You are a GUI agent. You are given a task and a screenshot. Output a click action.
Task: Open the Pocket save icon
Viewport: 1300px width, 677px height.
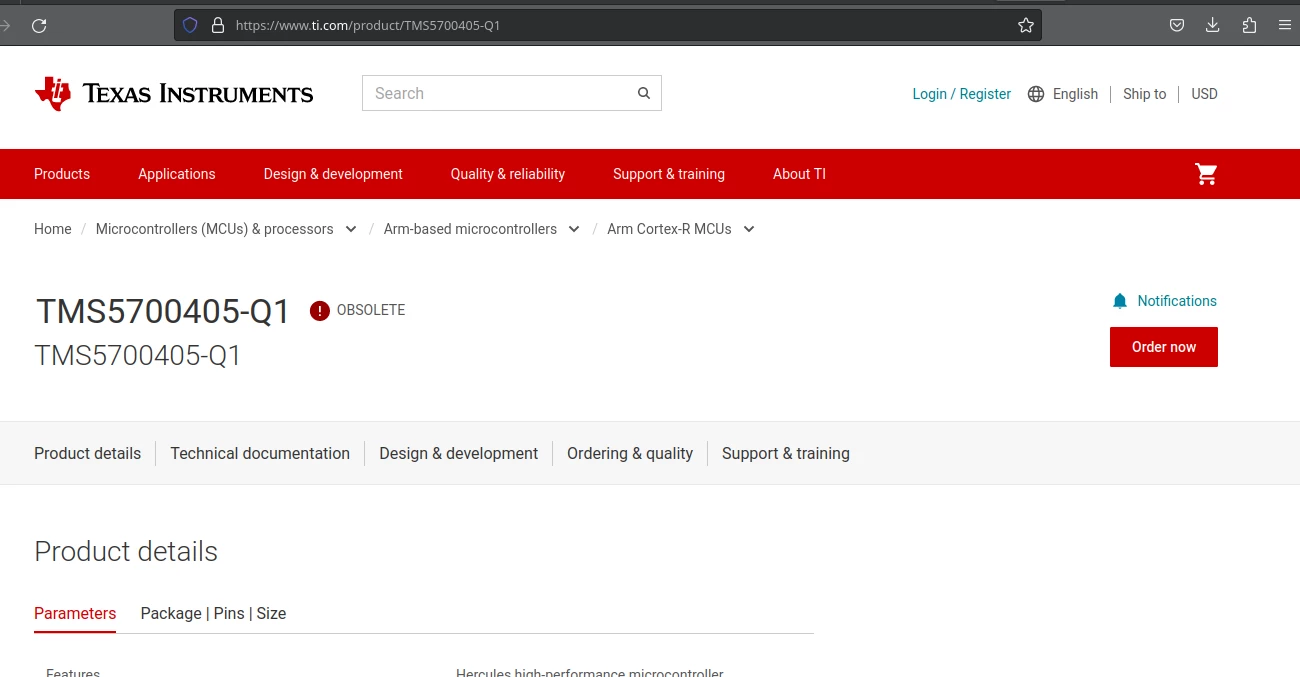1177,26
